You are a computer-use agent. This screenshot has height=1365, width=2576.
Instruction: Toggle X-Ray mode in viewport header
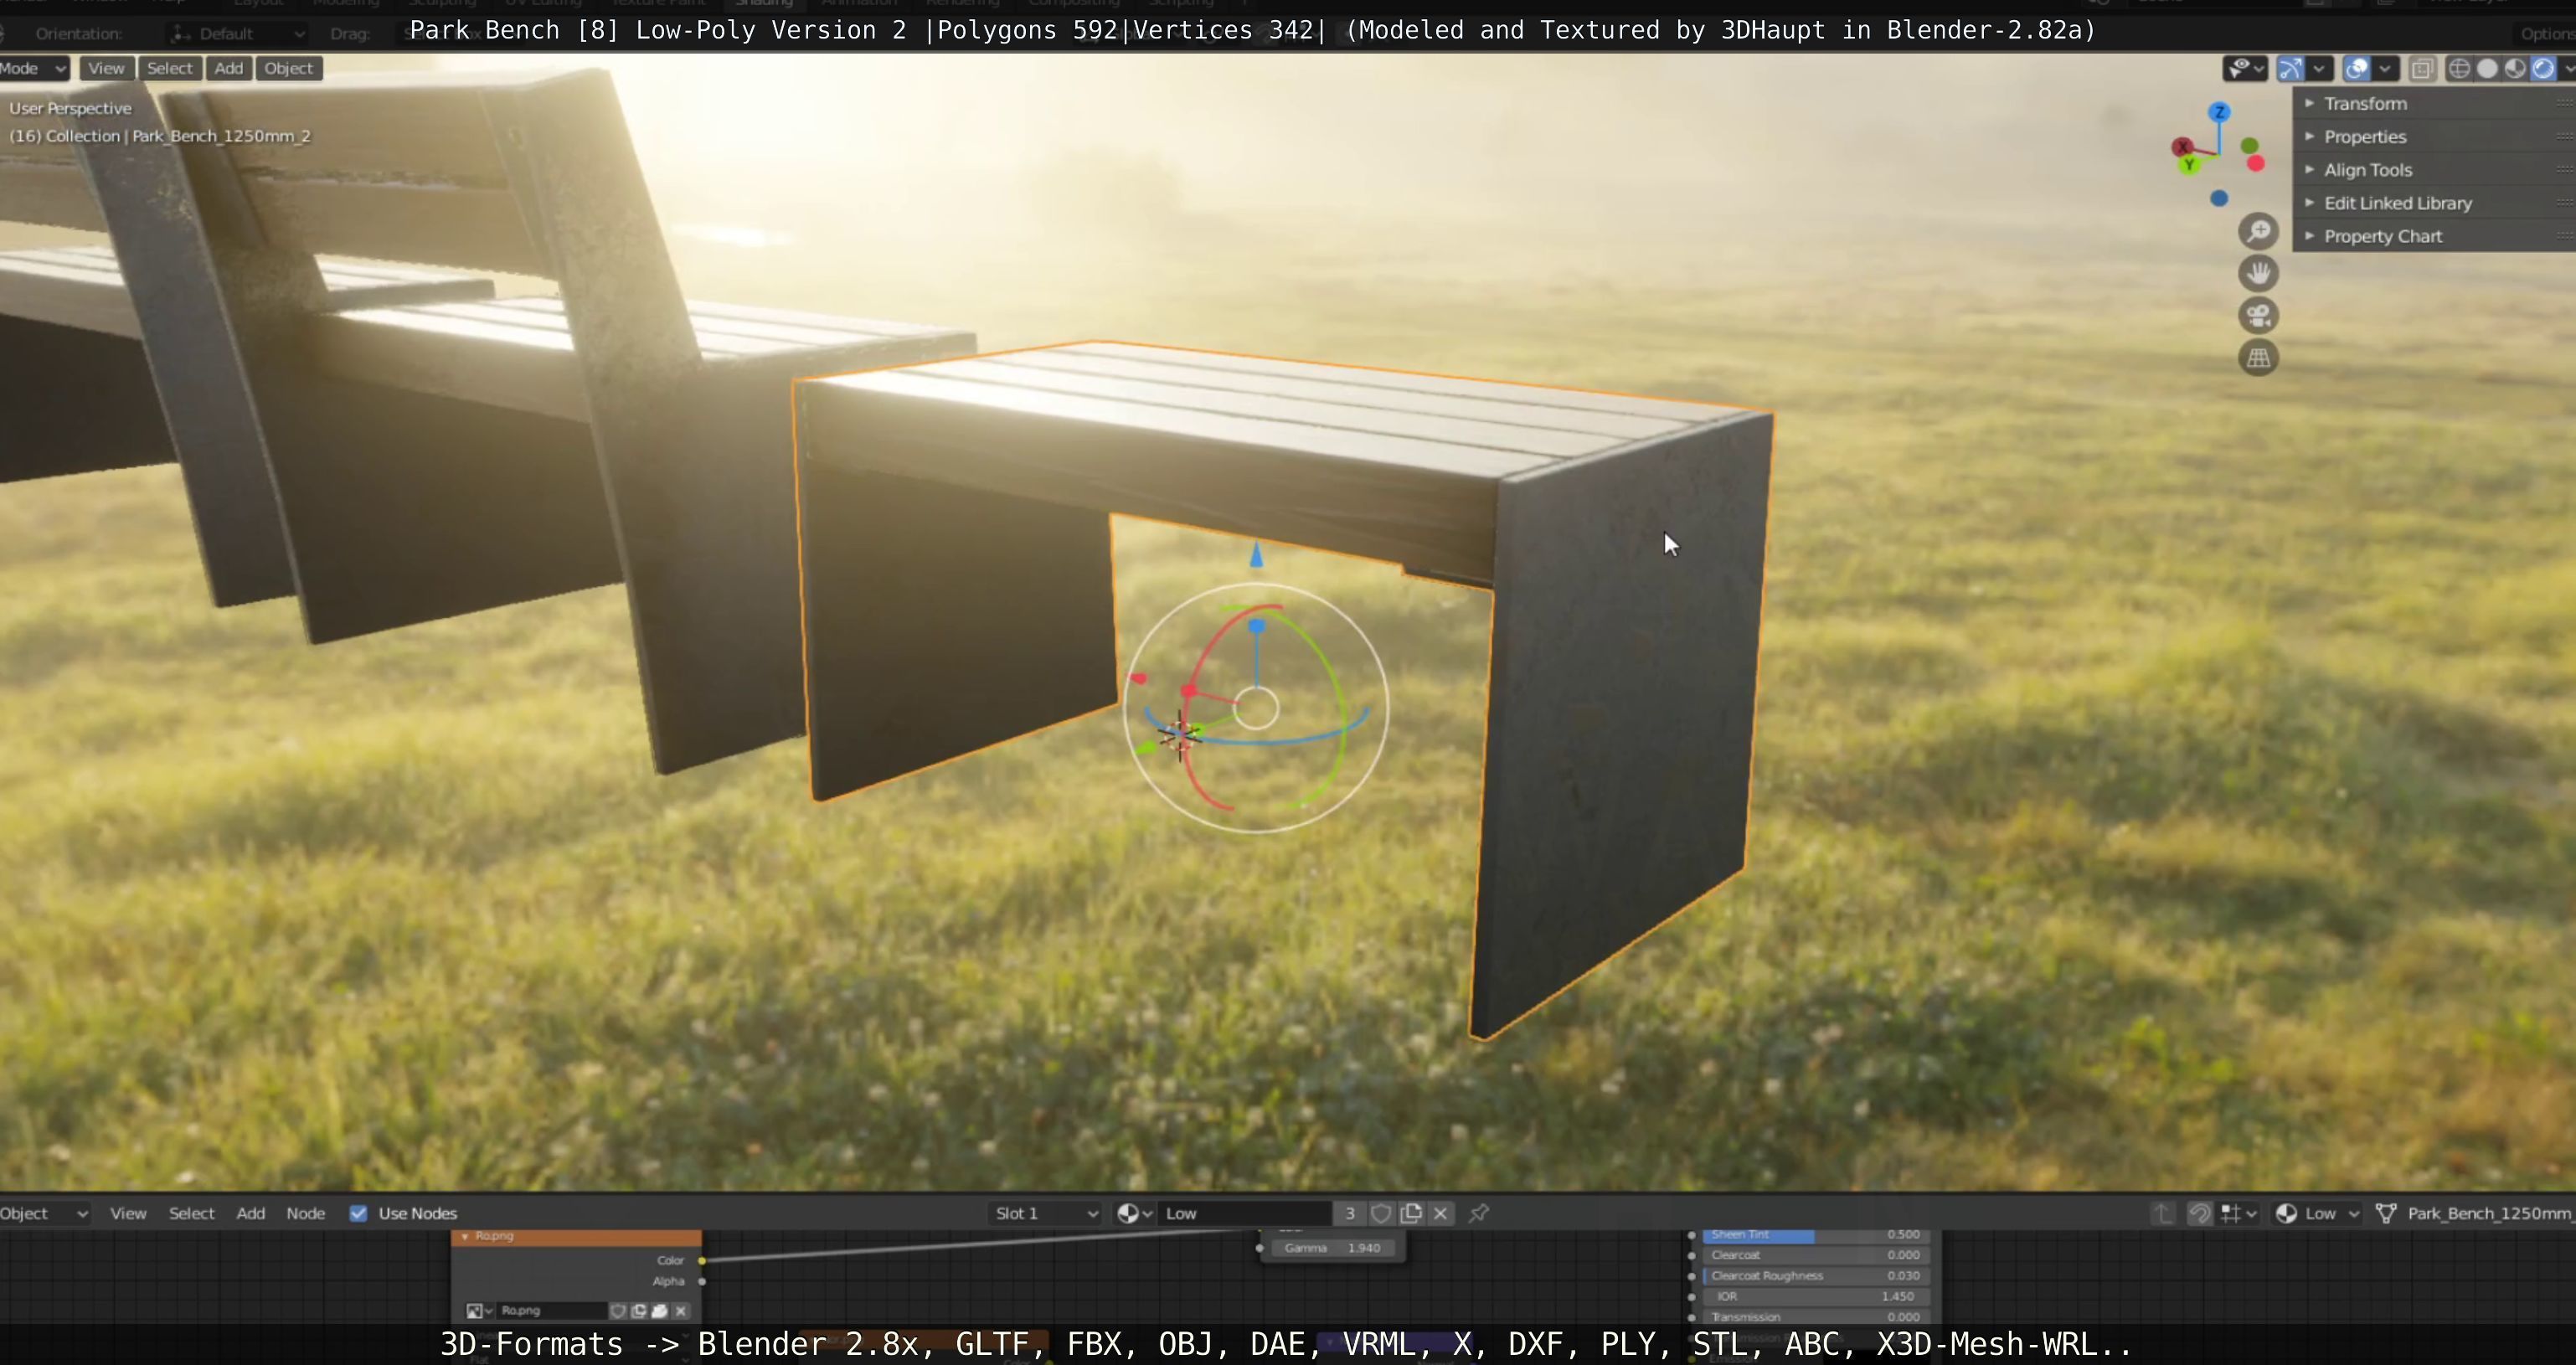point(2422,68)
